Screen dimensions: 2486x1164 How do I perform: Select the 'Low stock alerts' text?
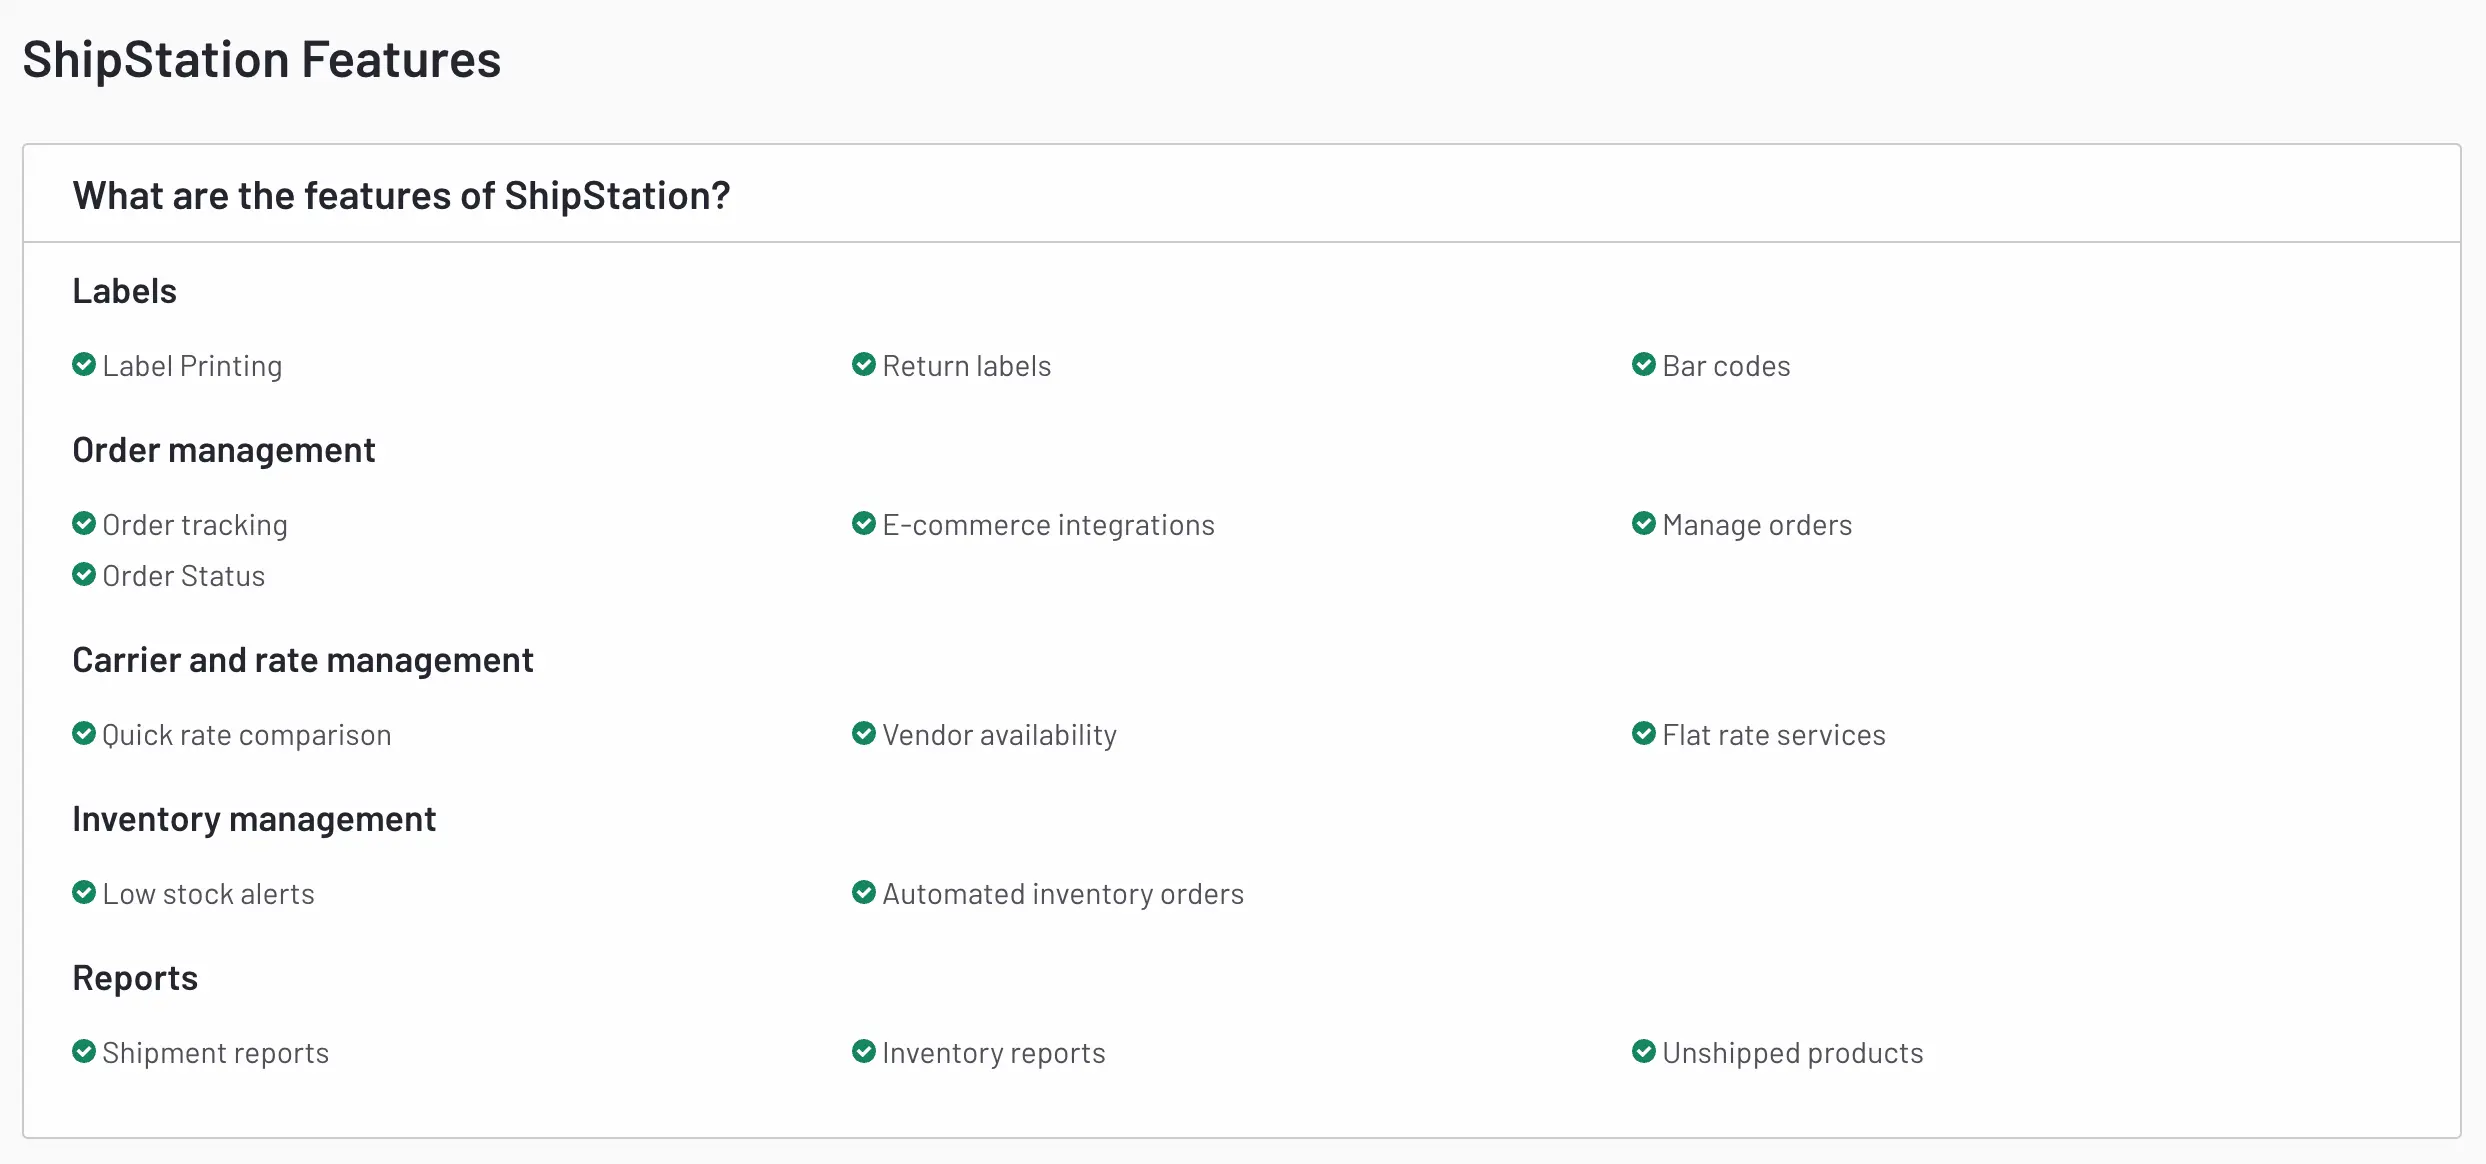click(x=208, y=894)
